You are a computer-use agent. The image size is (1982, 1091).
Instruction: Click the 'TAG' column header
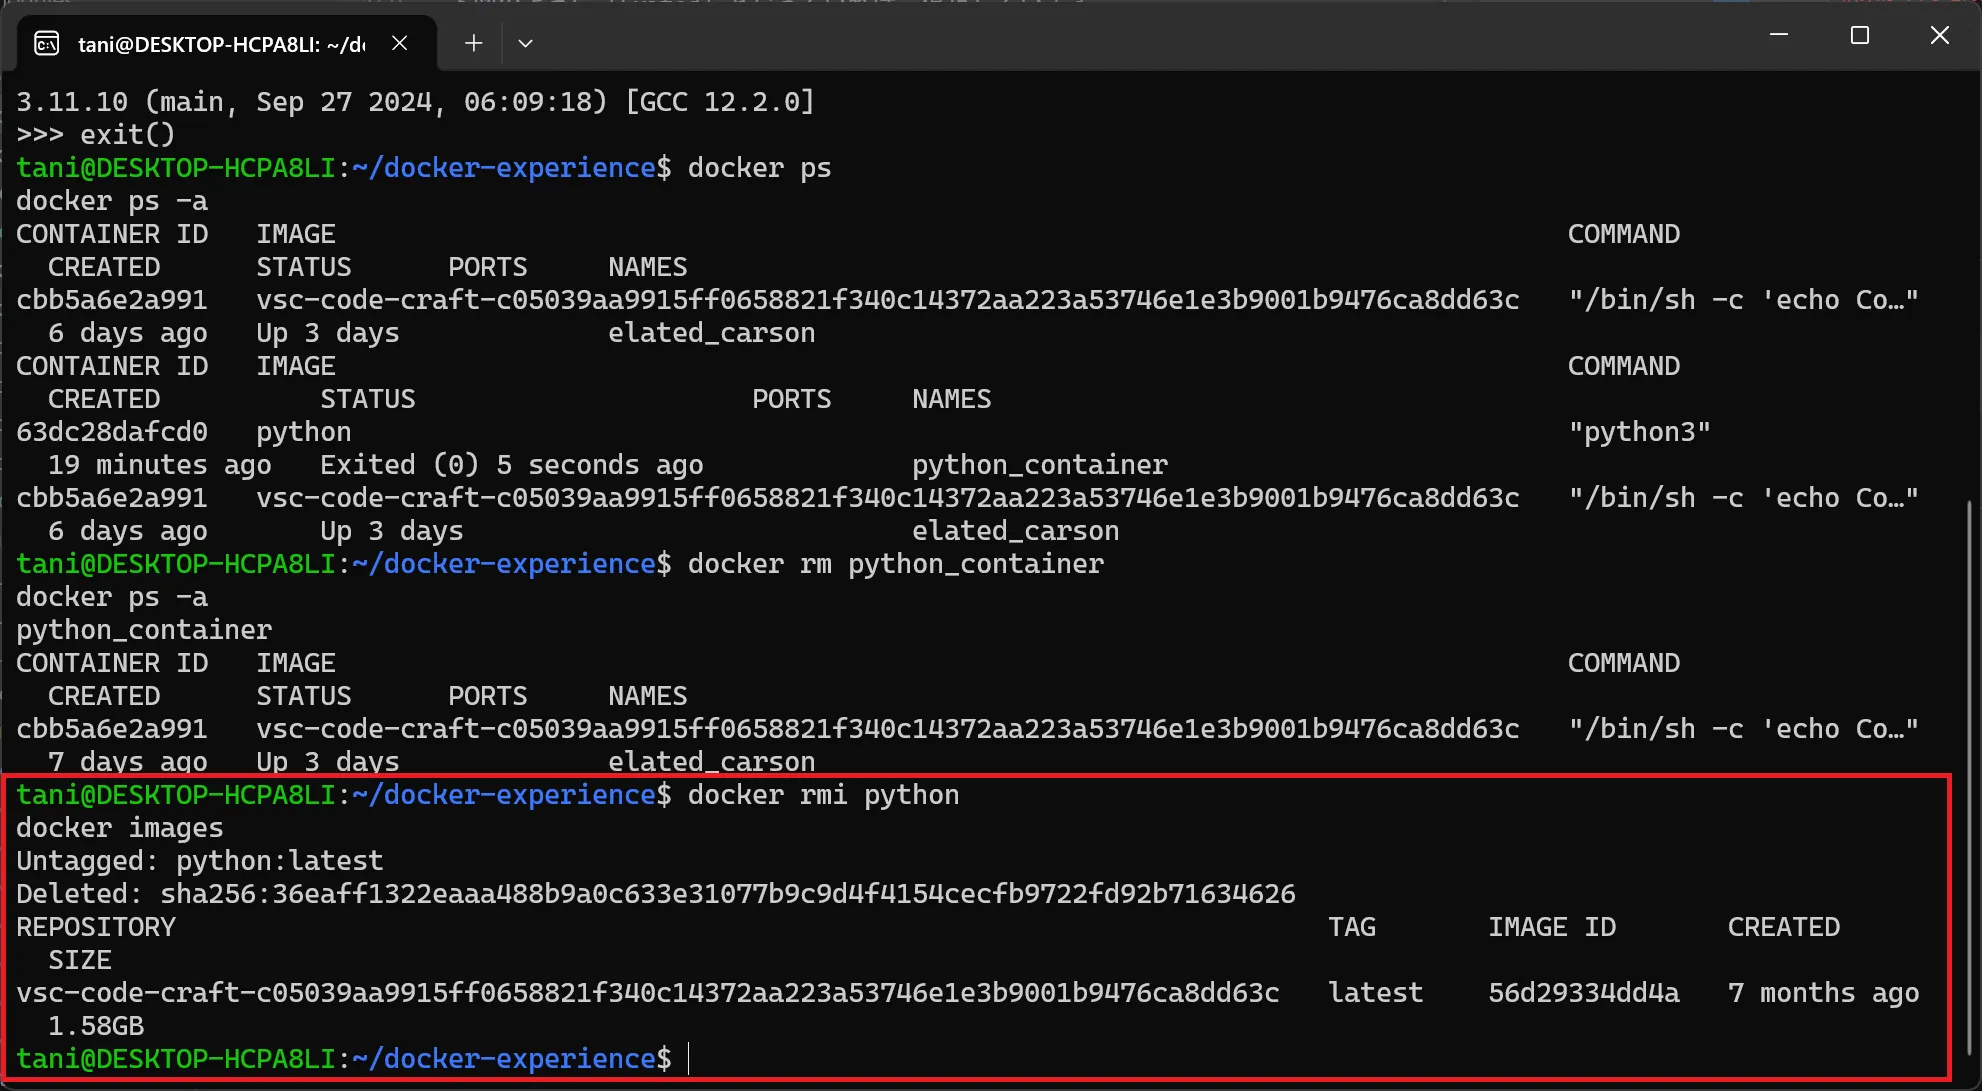click(x=1352, y=927)
